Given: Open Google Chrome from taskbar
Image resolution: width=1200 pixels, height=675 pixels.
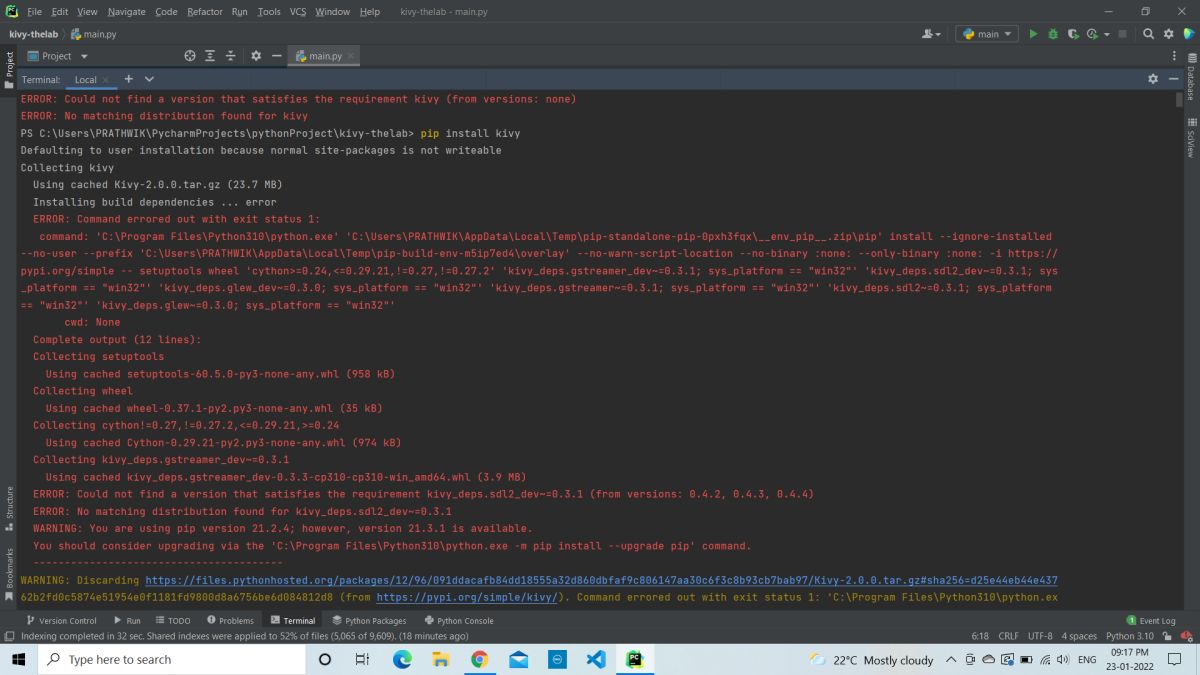Looking at the screenshot, I should pos(479,660).
